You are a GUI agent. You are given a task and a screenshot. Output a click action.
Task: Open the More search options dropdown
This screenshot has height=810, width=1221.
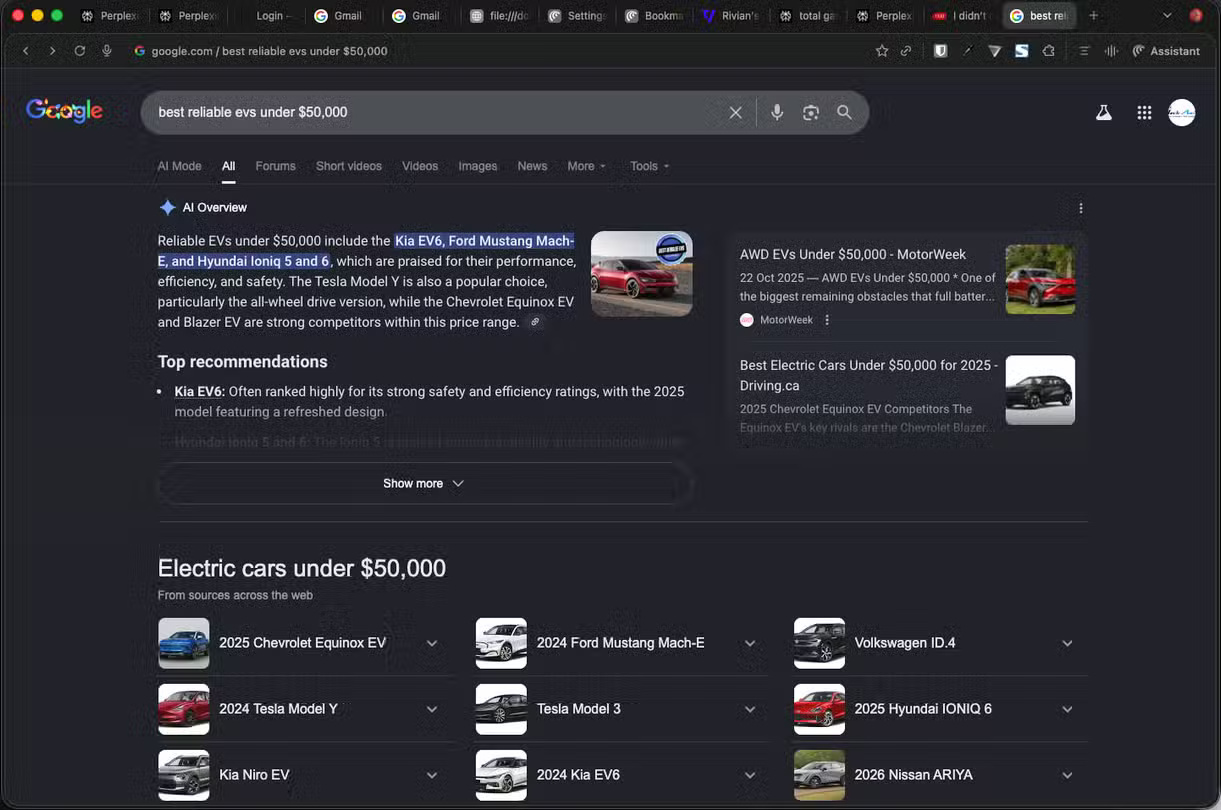pyautogui.click(x=586, y=166)
